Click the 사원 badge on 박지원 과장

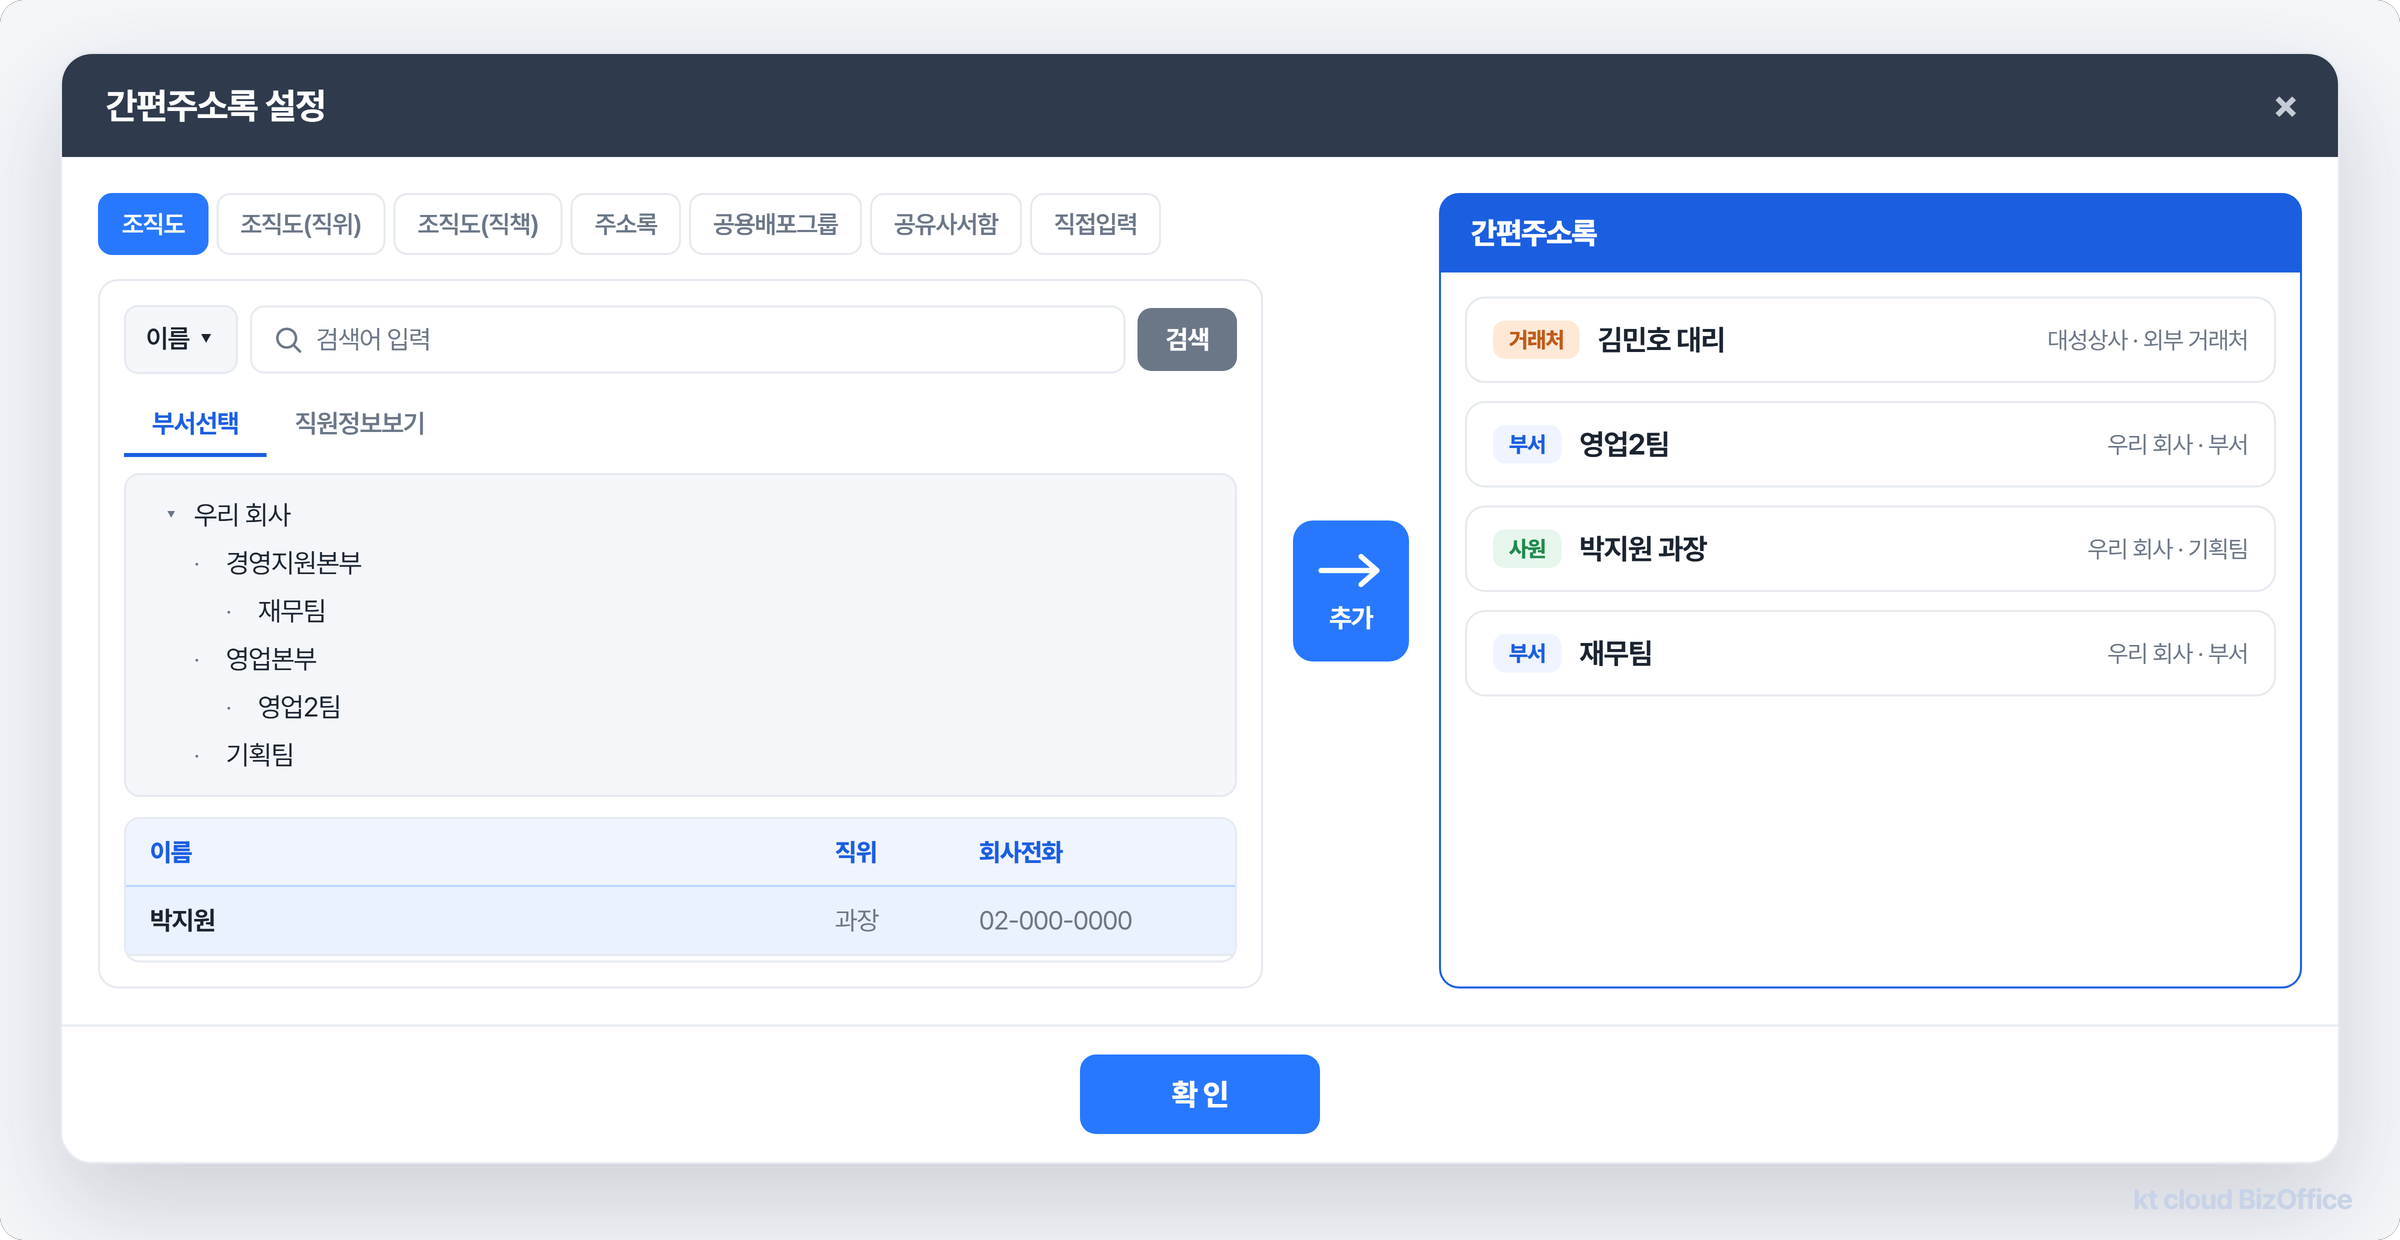1527,549
